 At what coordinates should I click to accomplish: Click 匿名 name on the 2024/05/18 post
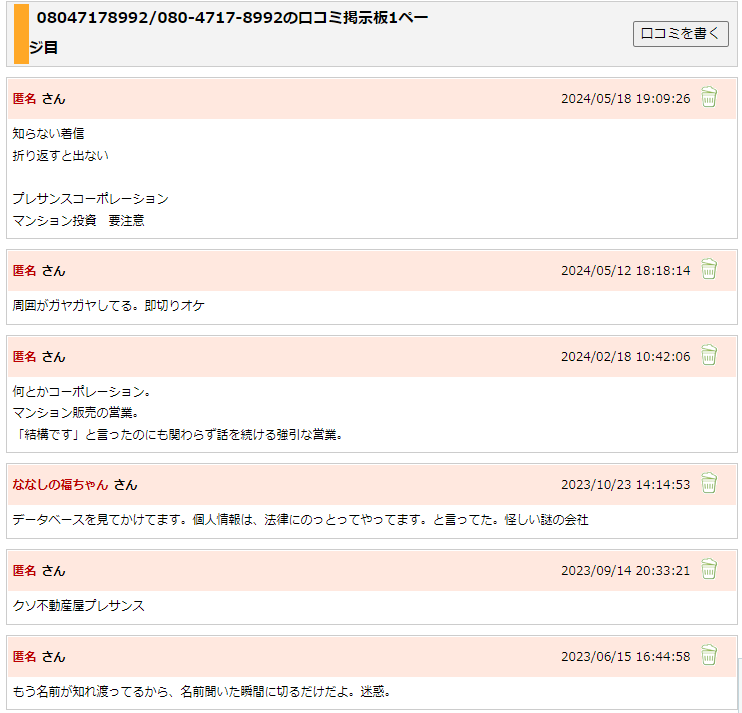click(x=24, y=98)
